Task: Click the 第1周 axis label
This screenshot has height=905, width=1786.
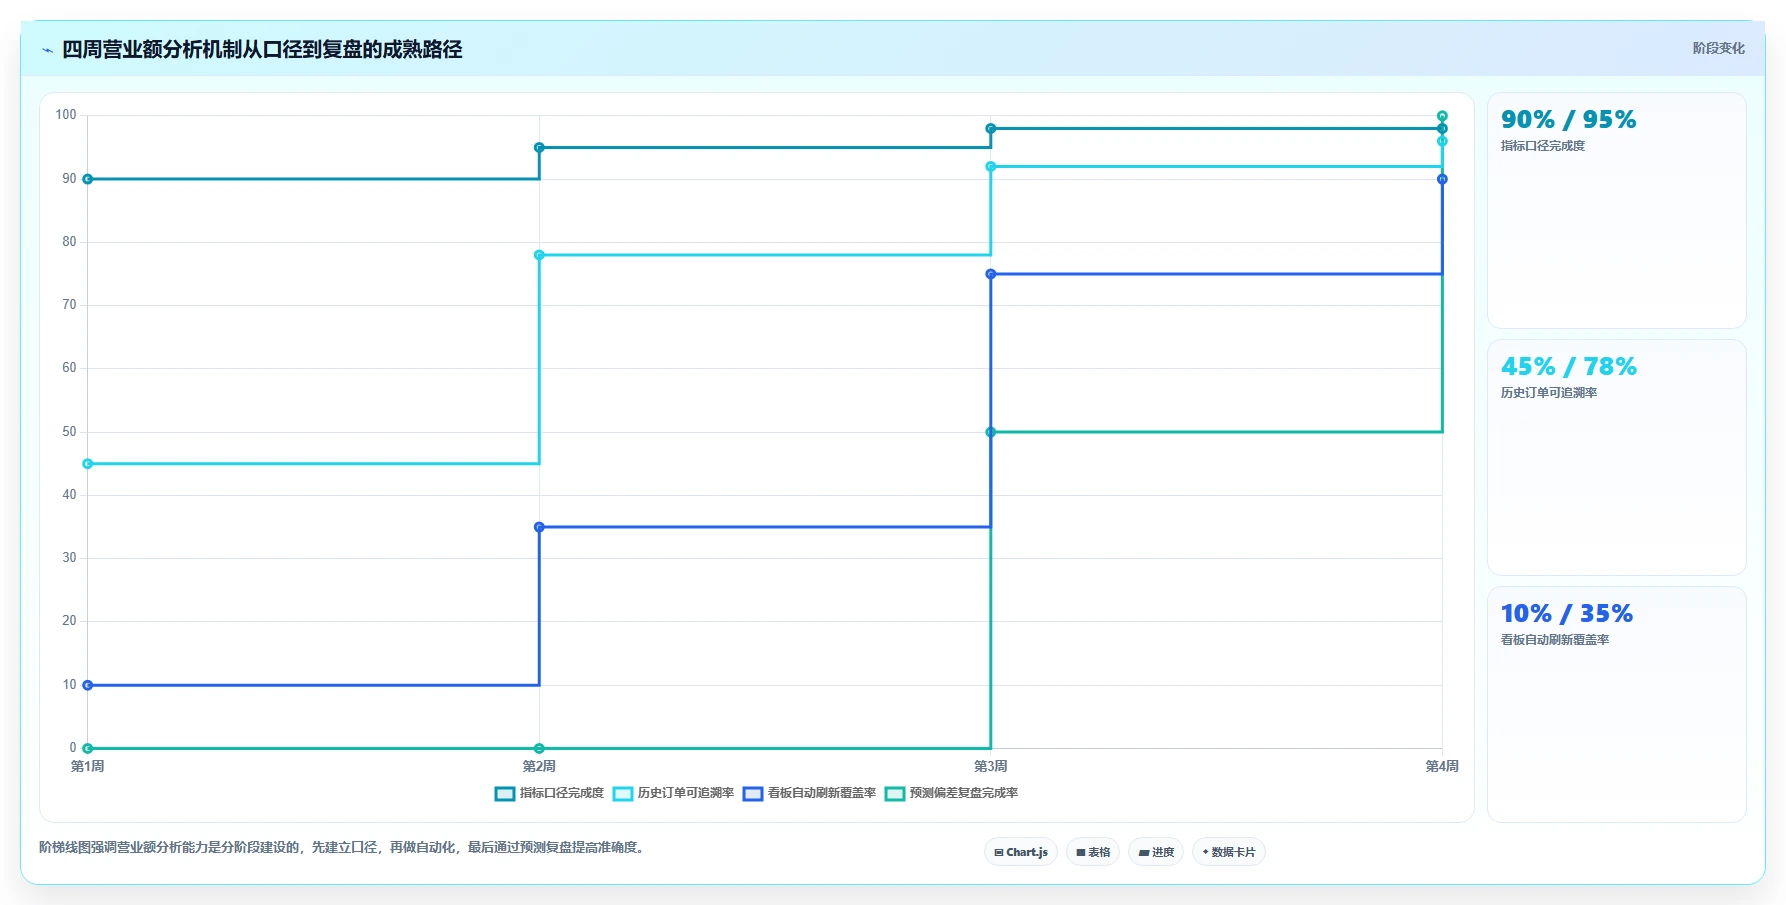Action: [88, 766]
